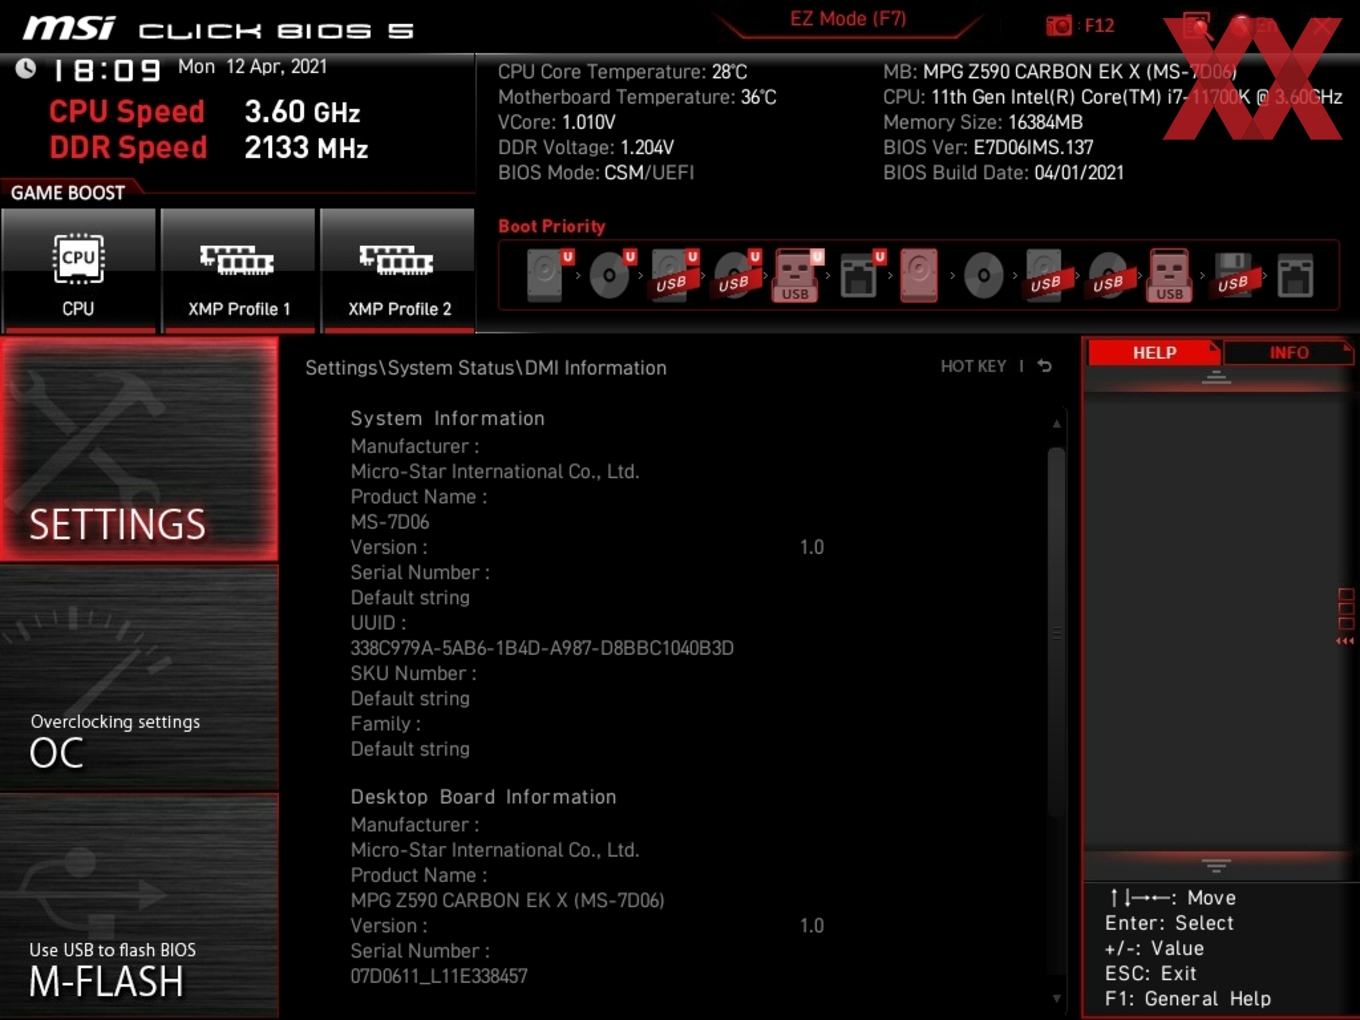Select the Family label
The width and height of the screenshot is (1360, 1020).
tap(385, 723)
